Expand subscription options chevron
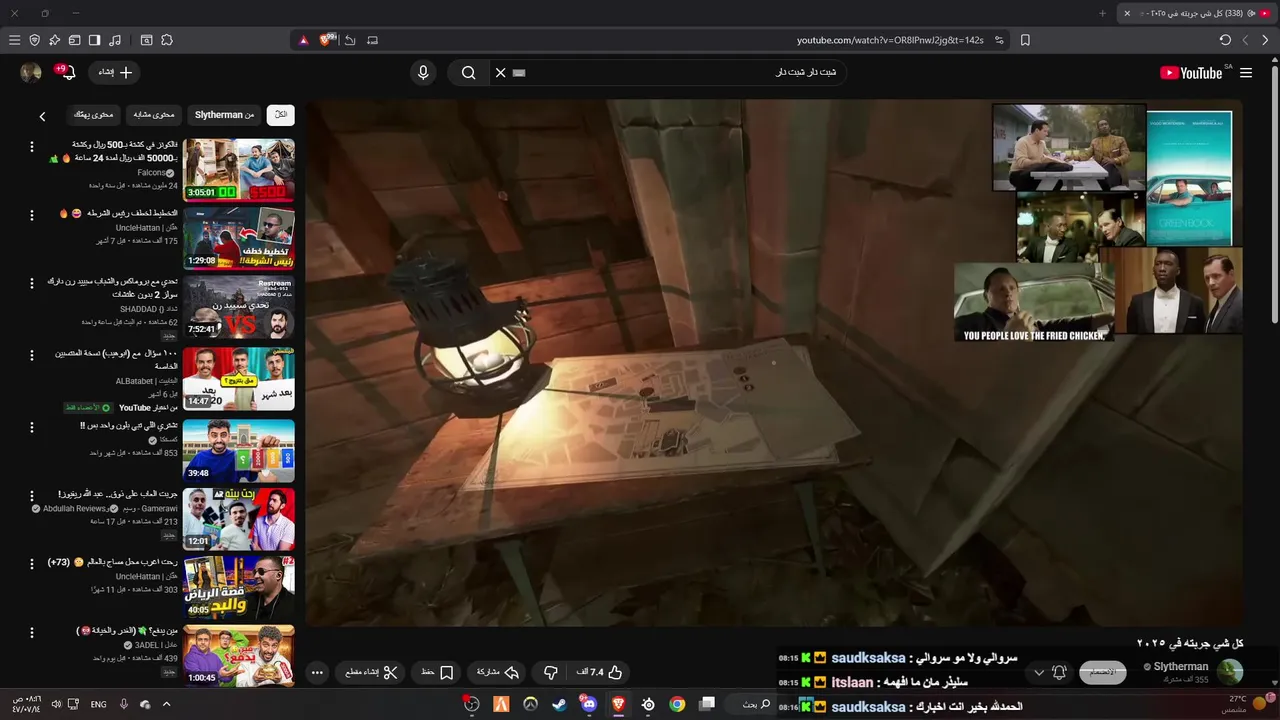Viewport: 1280px width, 720px height. pyautogui.click(x=1039, y=672)
